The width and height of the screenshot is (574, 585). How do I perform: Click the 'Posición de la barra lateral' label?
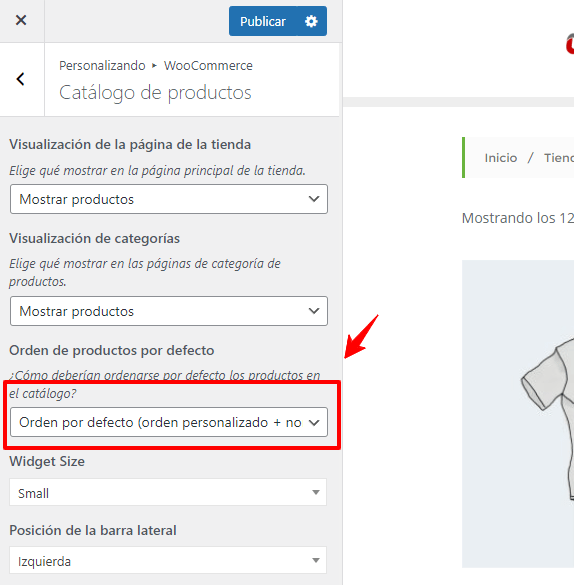tap(93, 530)
